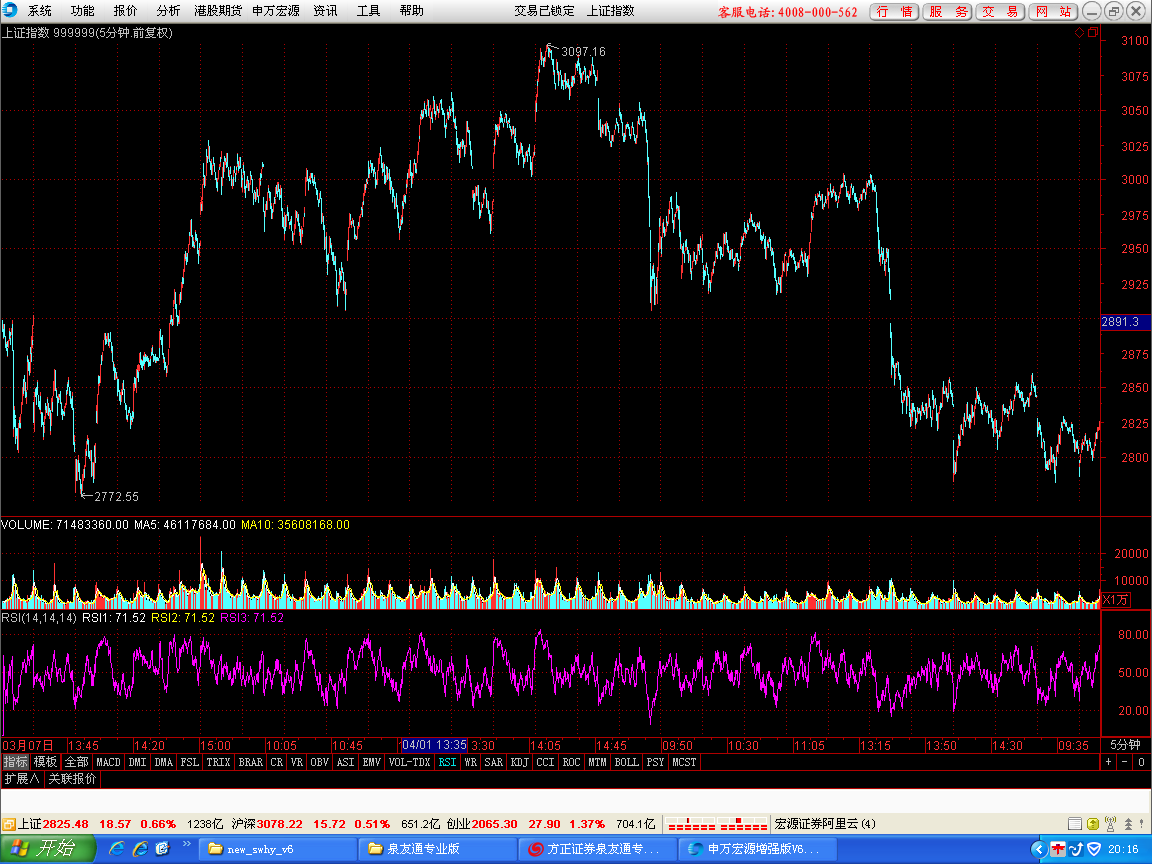The image size is (1152, 864).
Task: Switch to the DMI indicator
Action: (x=137, y=763)
